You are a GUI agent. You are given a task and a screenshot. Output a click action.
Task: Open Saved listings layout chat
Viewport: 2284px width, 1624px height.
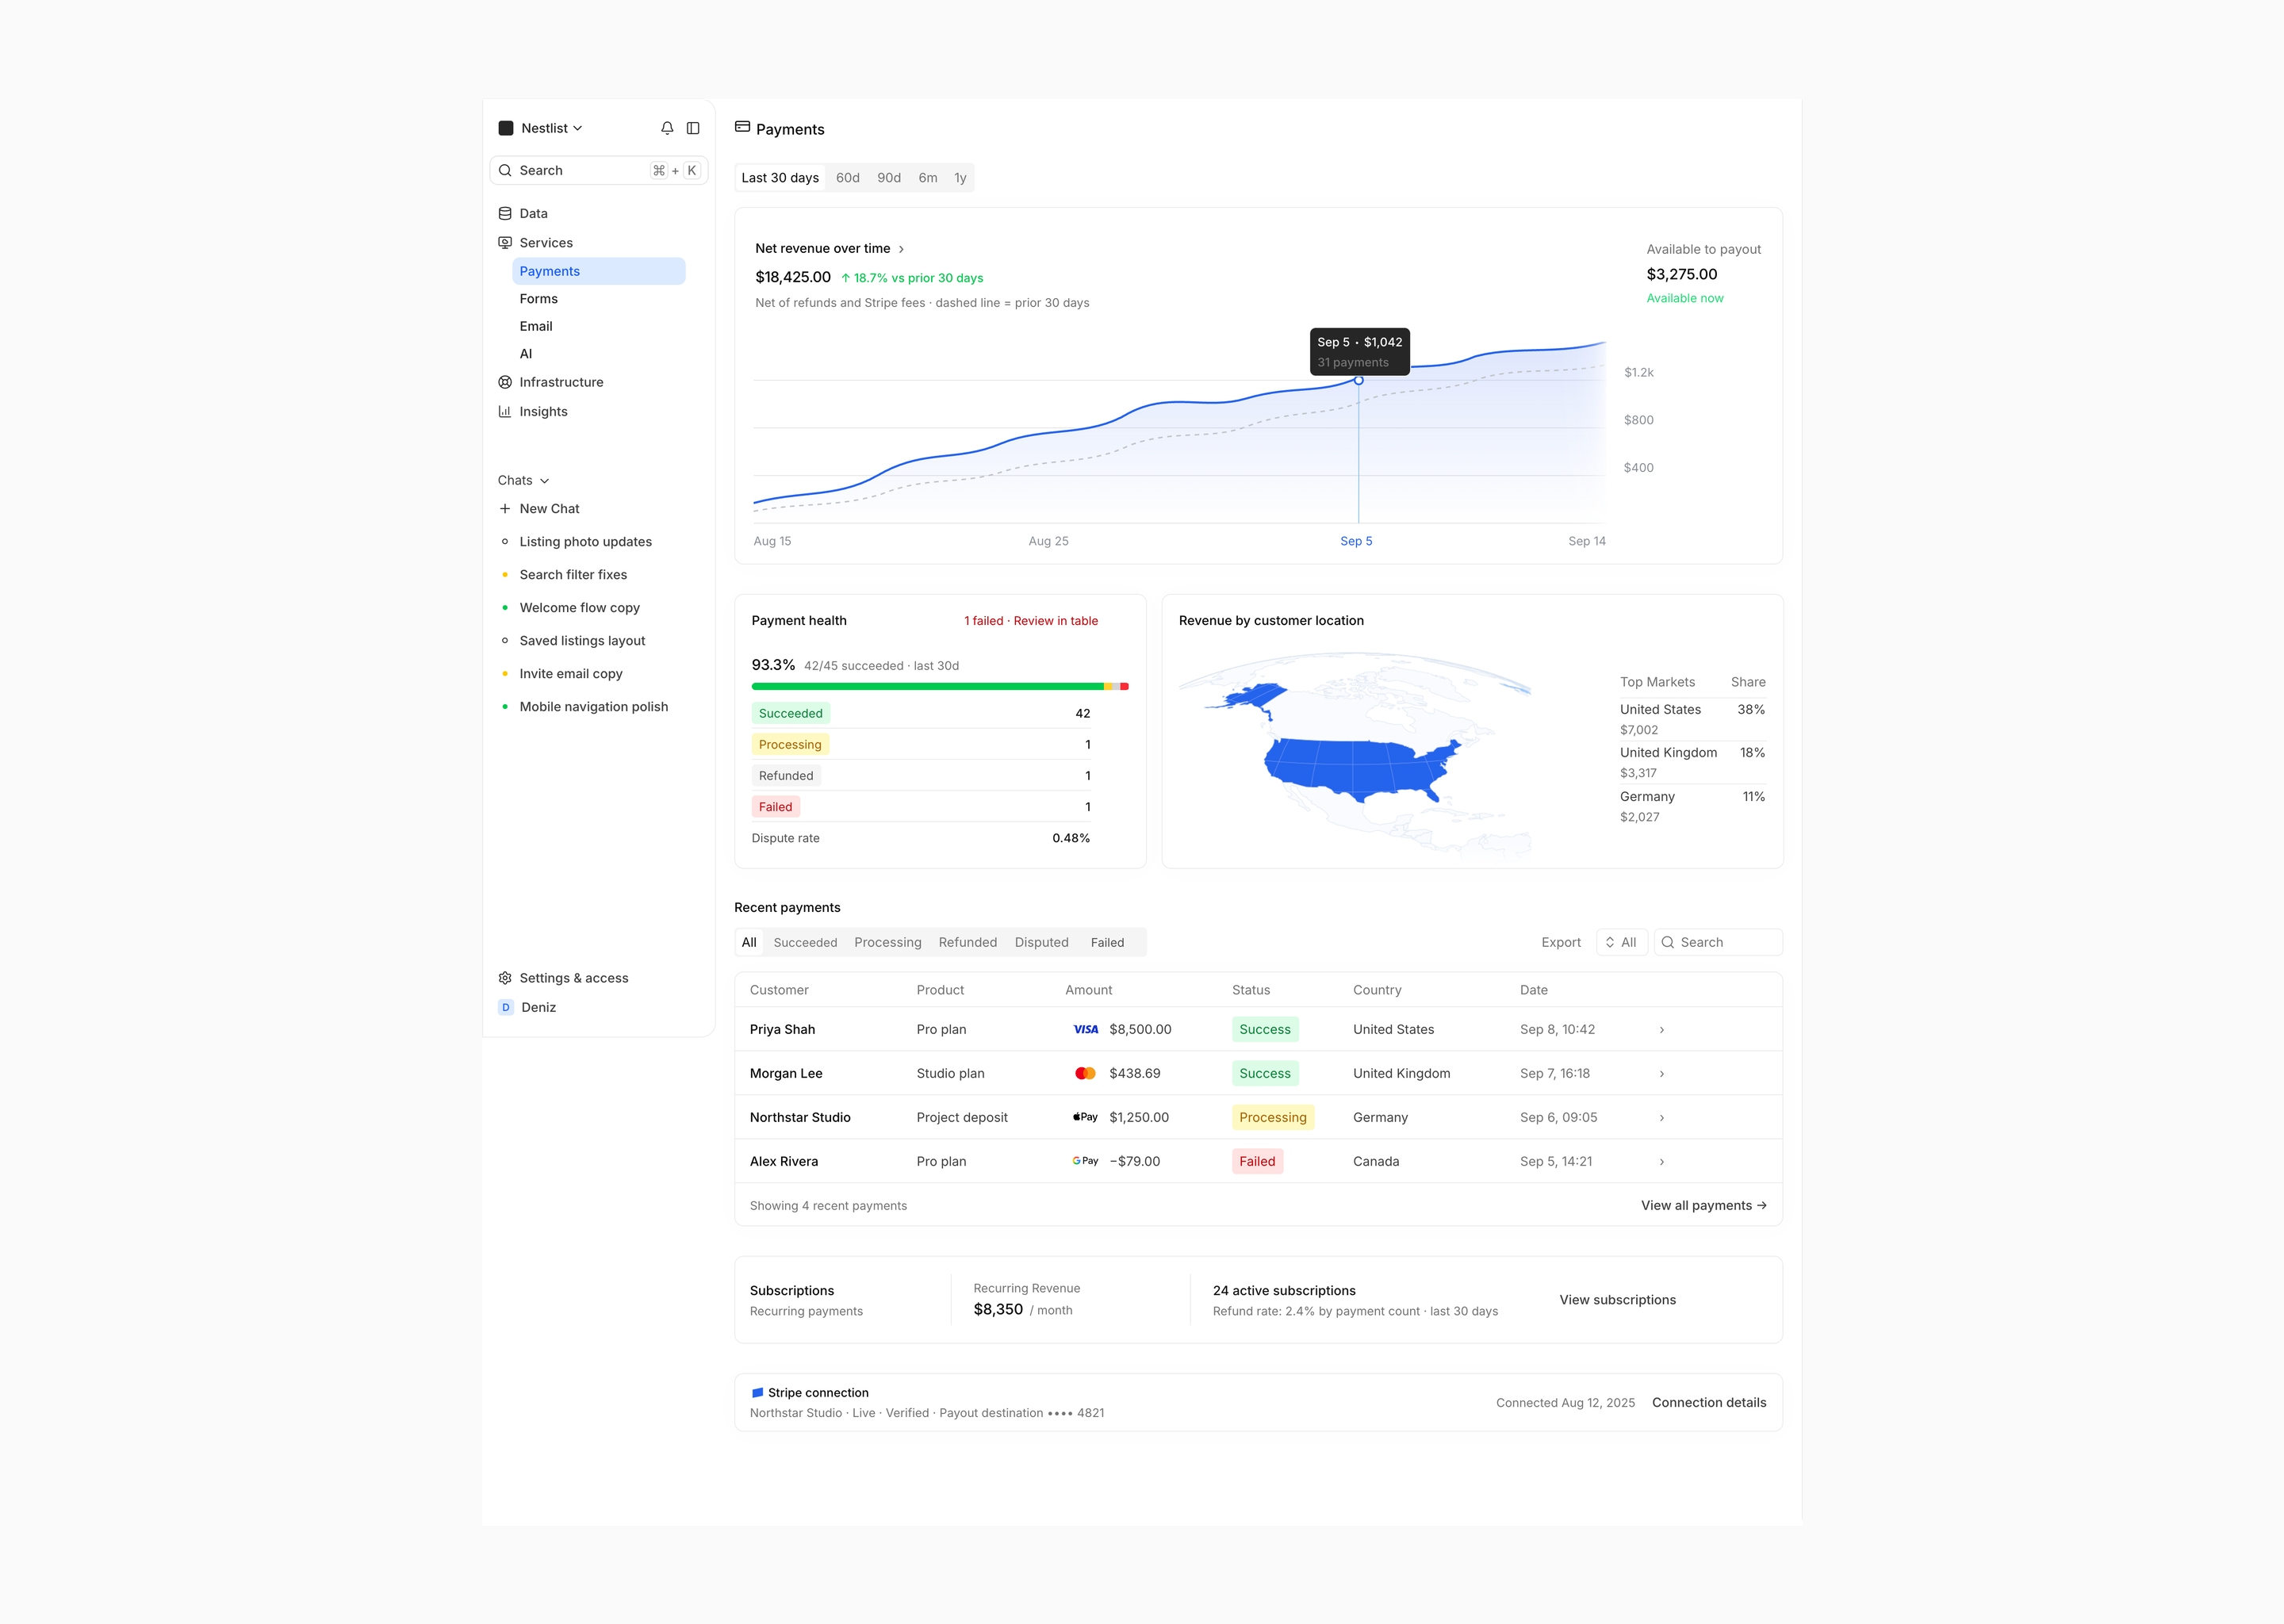(x=582, y=640)
